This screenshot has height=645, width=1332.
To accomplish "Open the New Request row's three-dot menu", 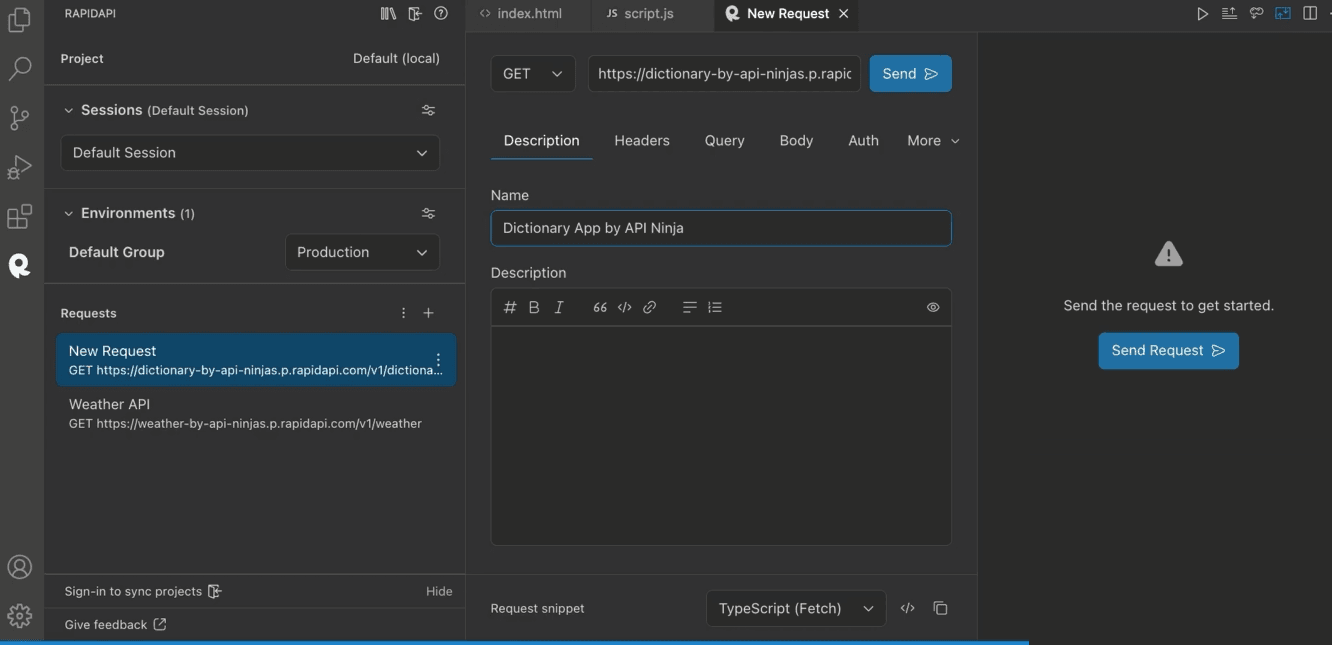I will coord(438,360).
